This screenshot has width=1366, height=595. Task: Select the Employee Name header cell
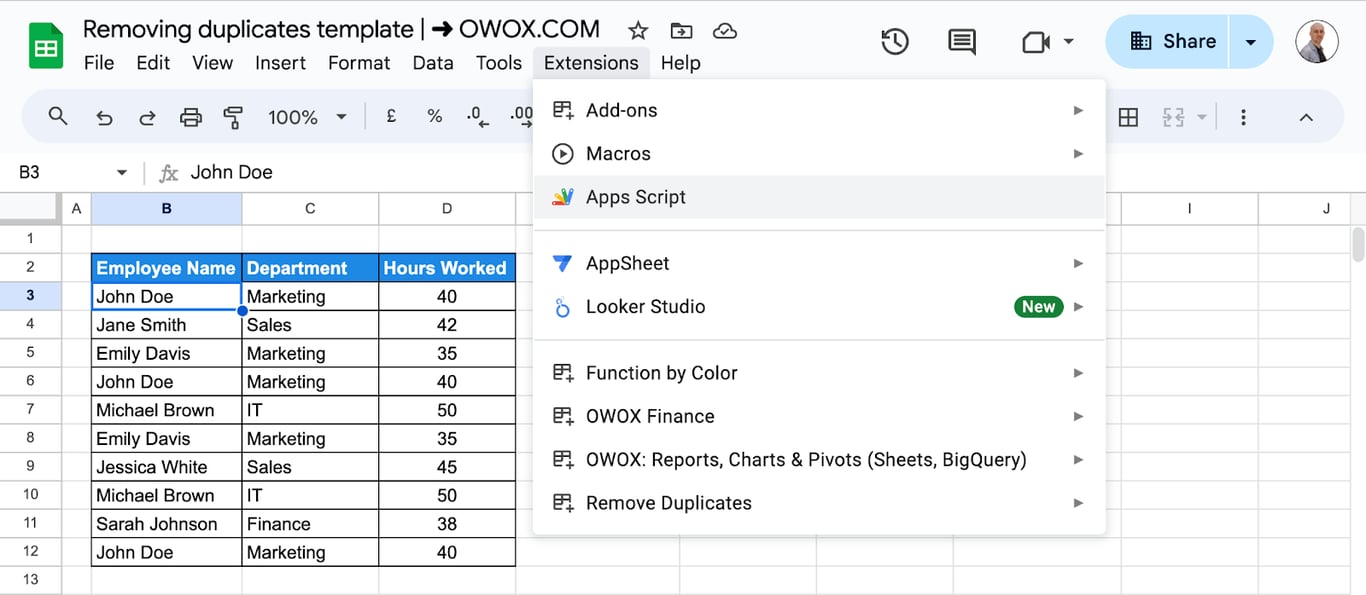(166, 268)
